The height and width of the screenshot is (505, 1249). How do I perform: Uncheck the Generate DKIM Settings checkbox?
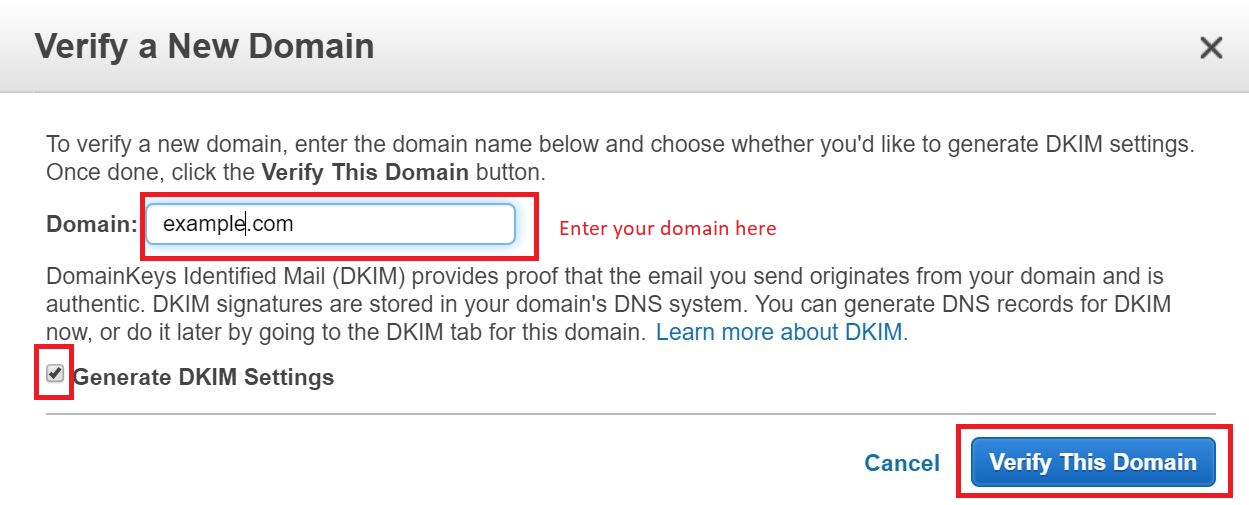(55, 374)
